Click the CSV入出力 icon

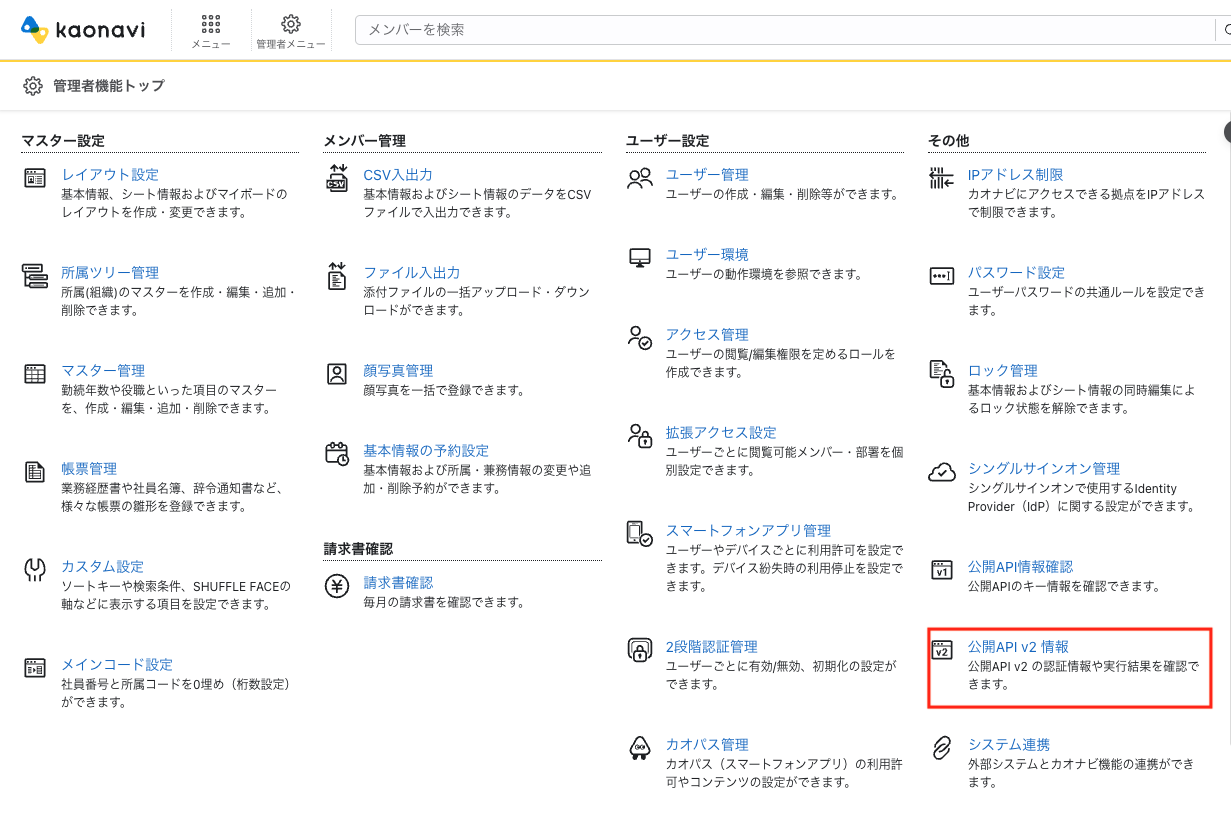coord(337,178)
